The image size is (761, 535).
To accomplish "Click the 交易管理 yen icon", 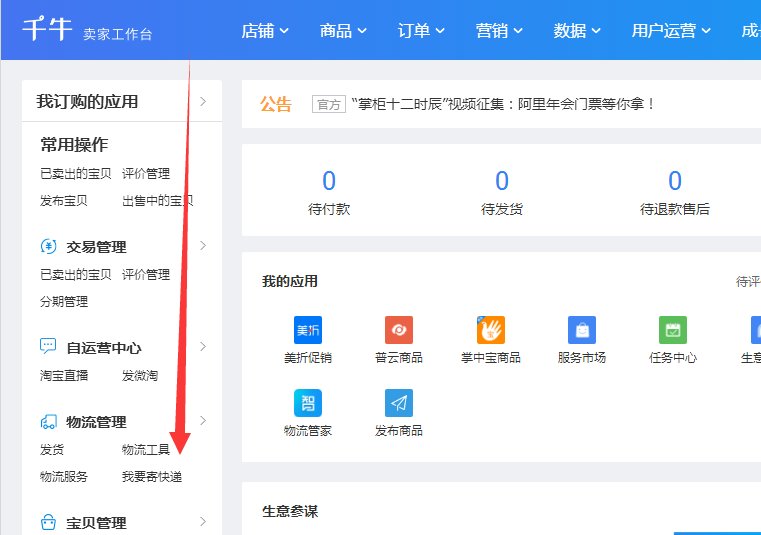I will coord(49,247).
